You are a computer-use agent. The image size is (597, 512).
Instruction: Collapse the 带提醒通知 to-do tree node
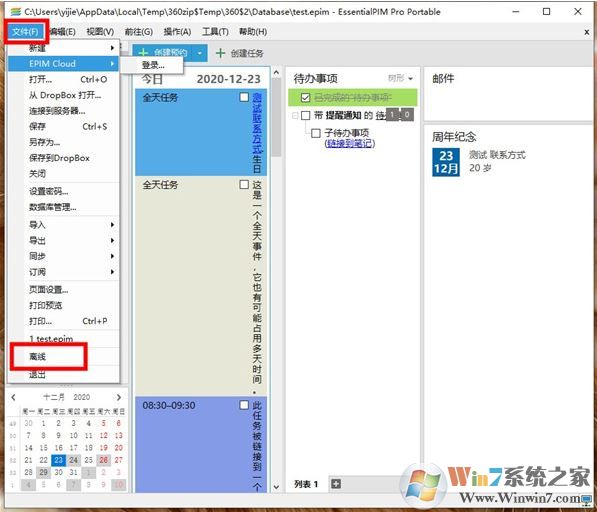(295, 115)
